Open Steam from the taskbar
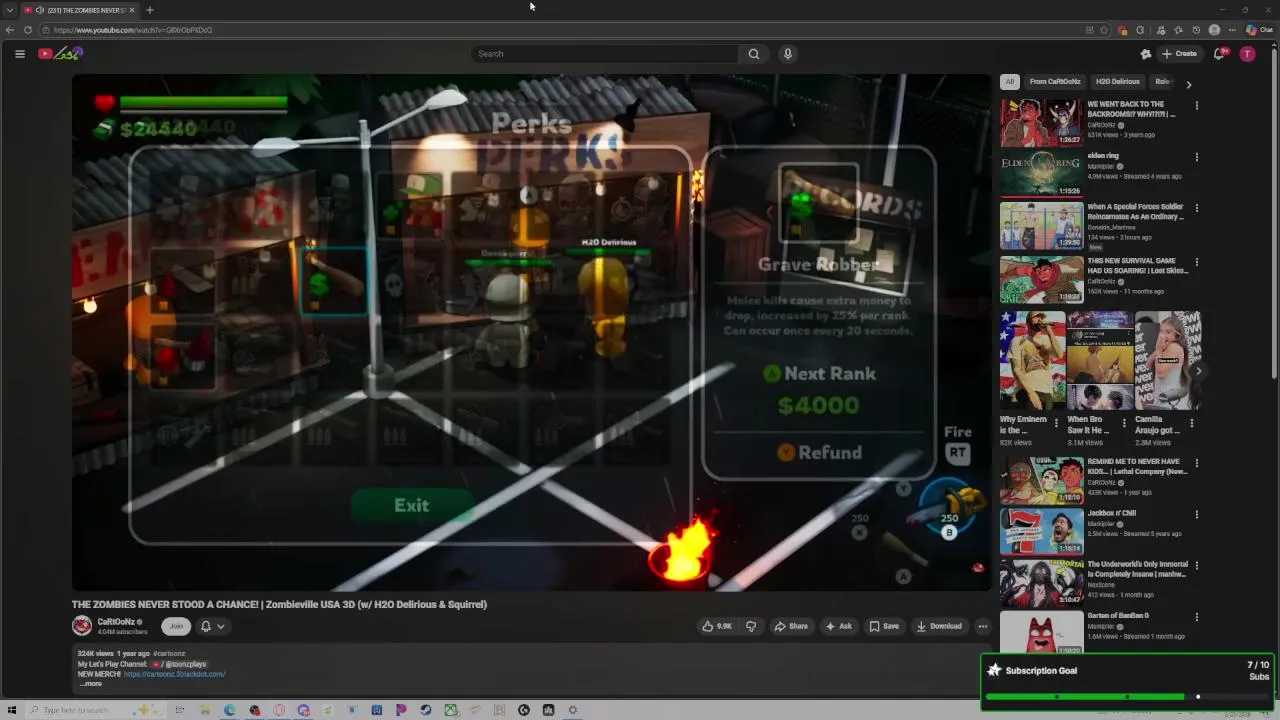 click(425, 710)
